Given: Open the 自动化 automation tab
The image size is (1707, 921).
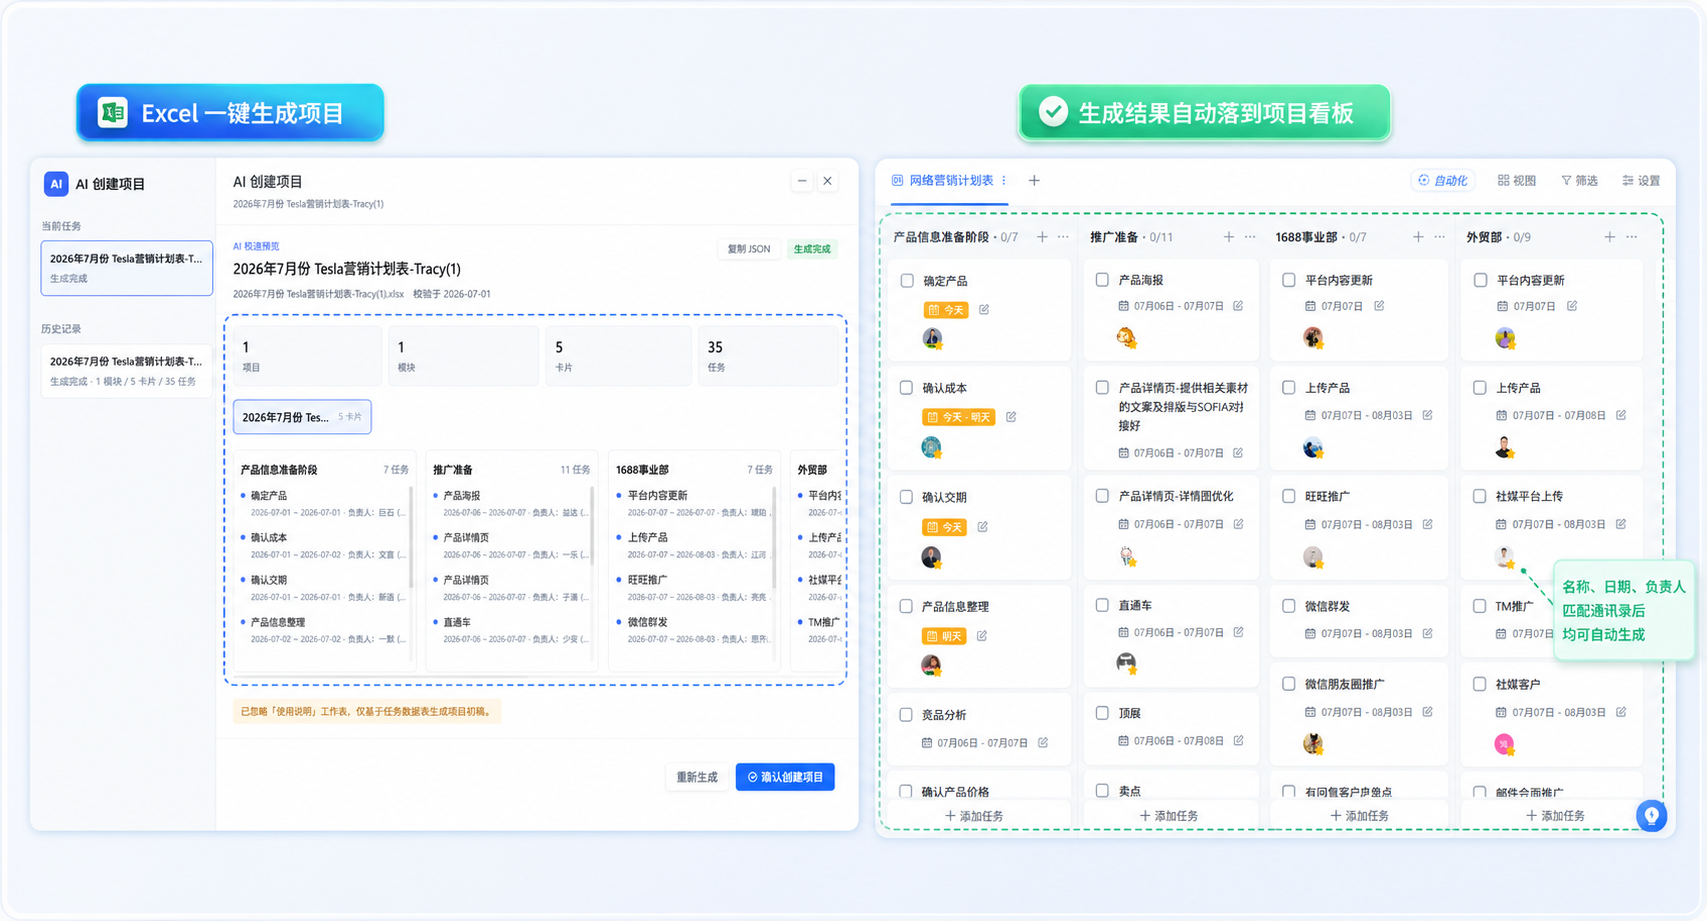Looking at the screenshot, I should (1442, 181).
